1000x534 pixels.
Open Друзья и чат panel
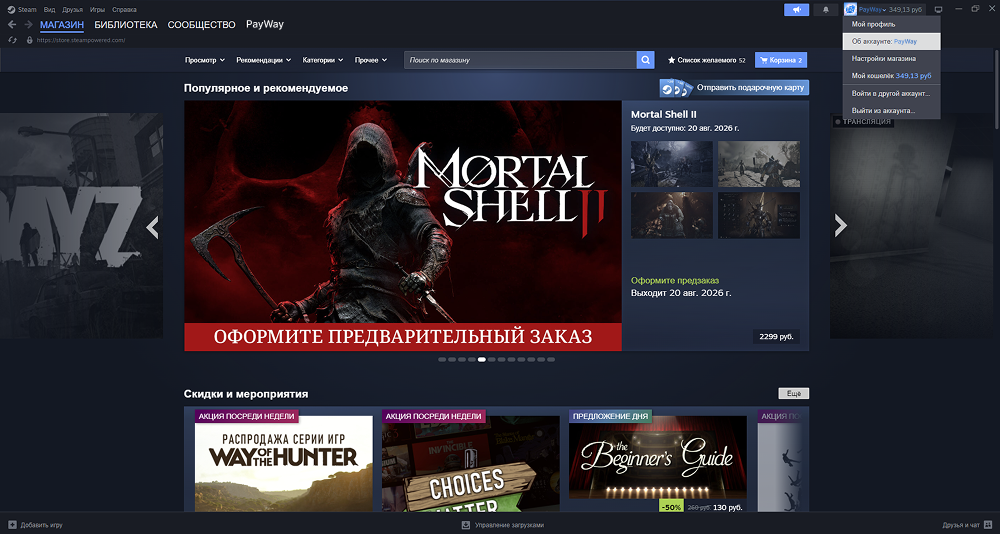(967, 525)
